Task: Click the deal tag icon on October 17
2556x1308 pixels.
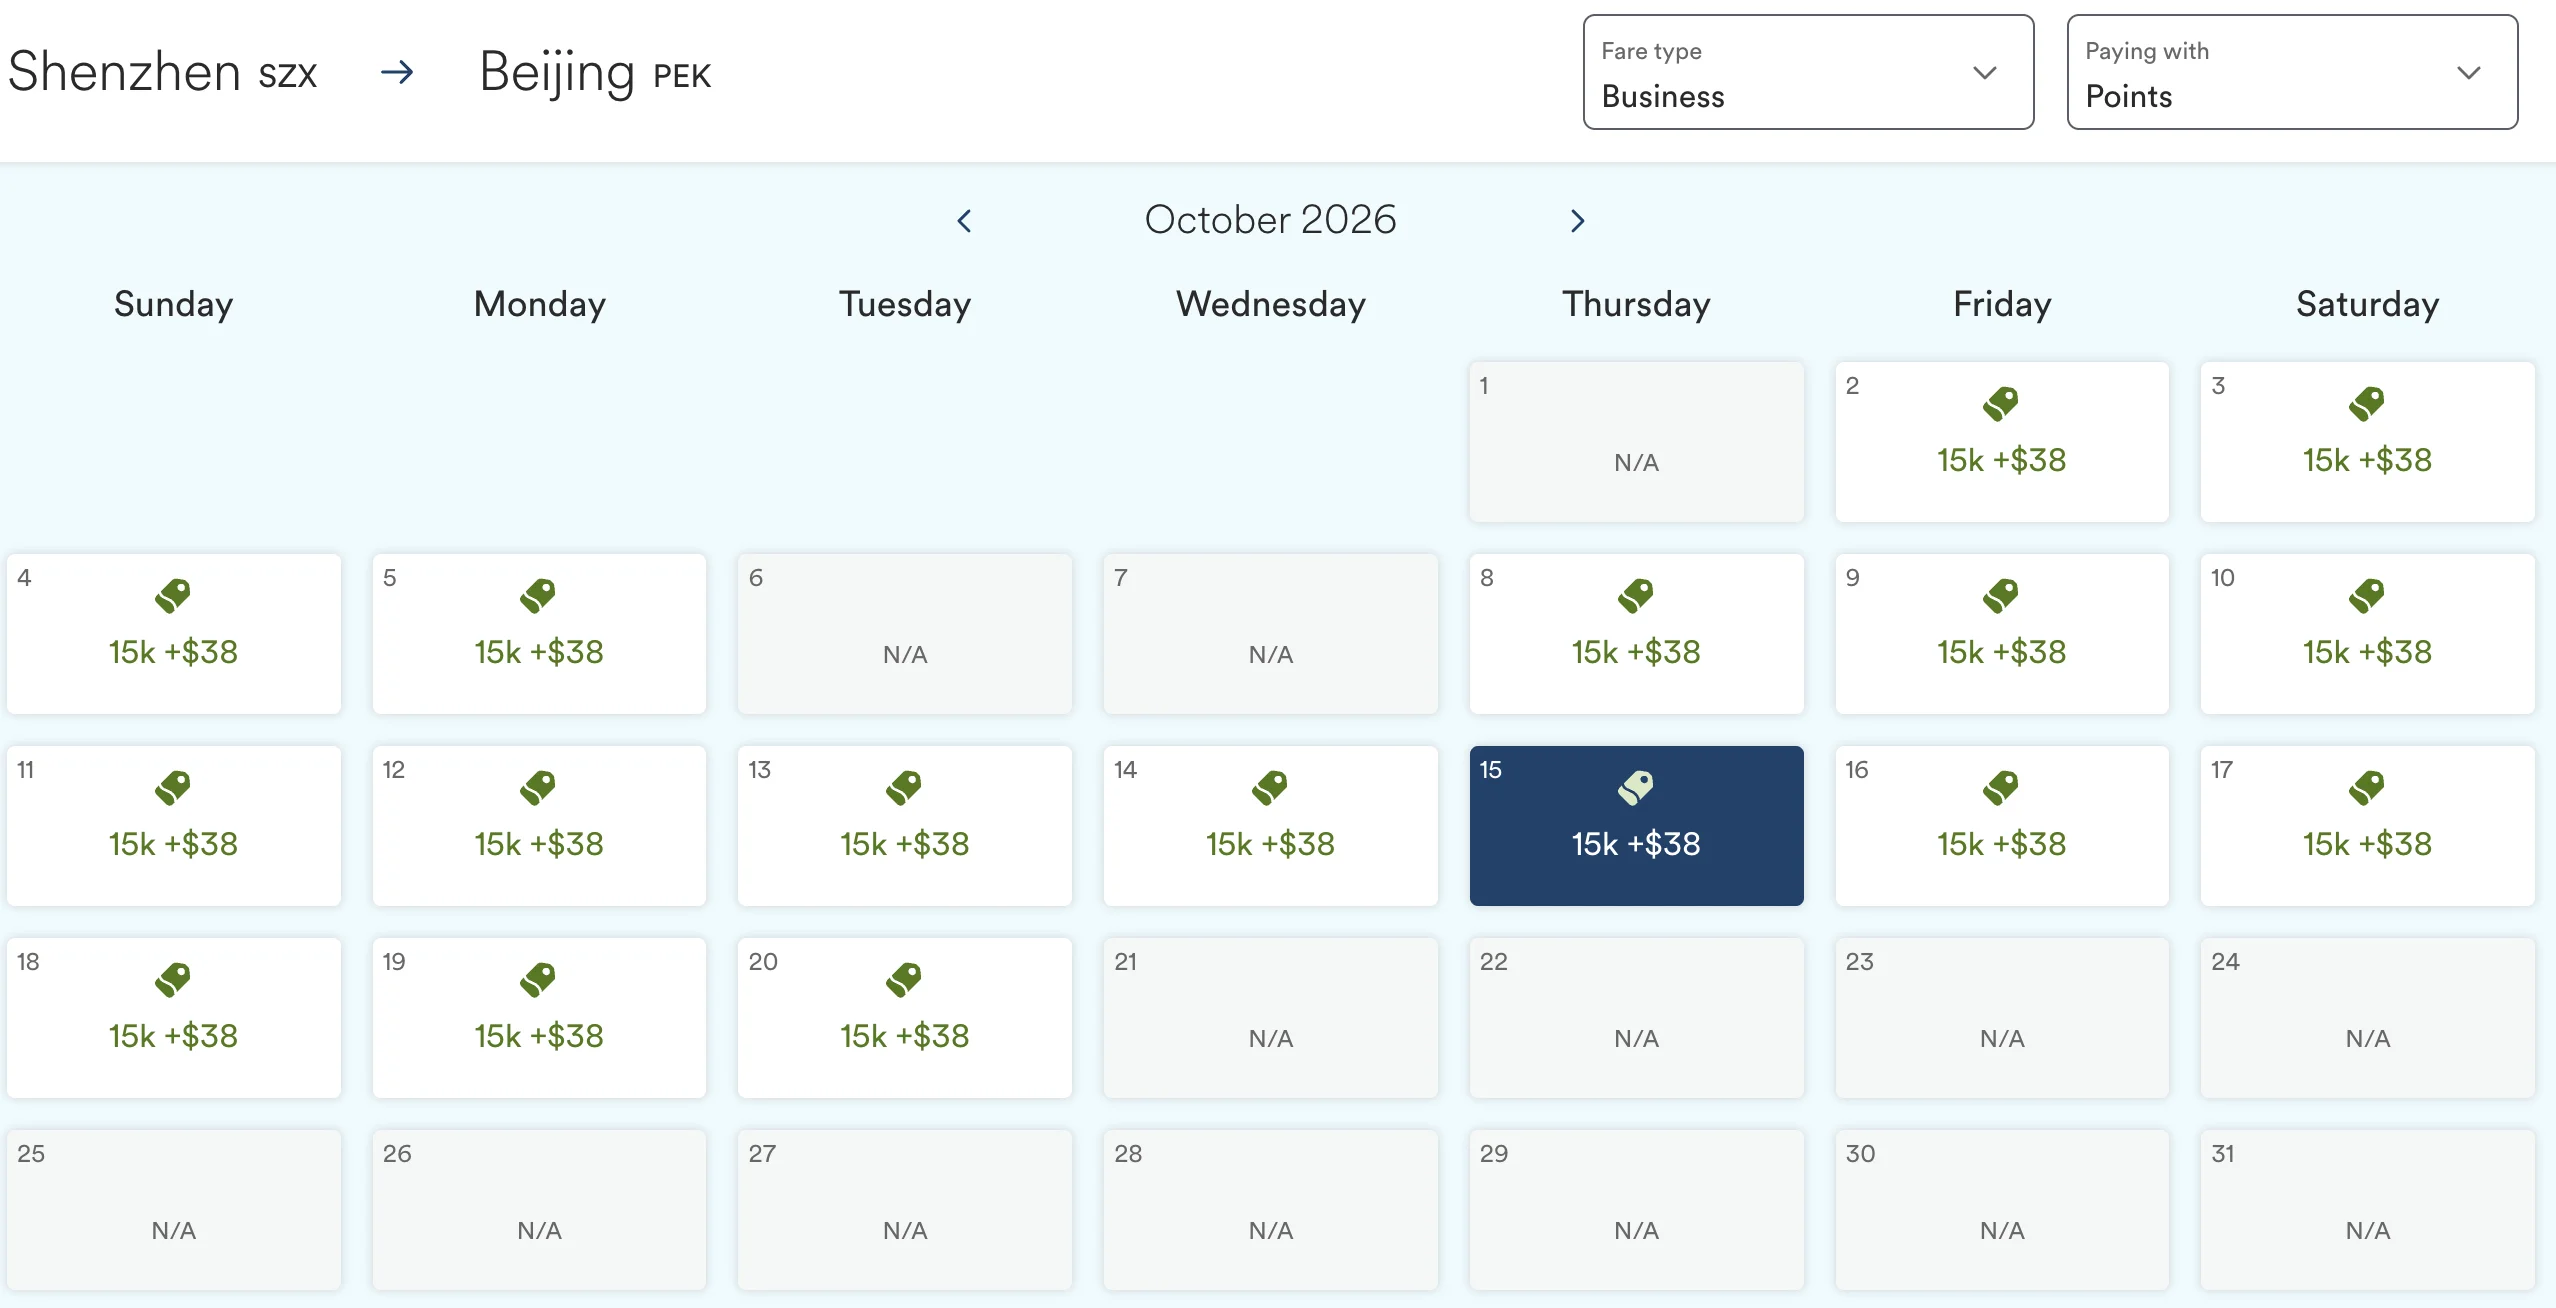Action: (2367, 788)
